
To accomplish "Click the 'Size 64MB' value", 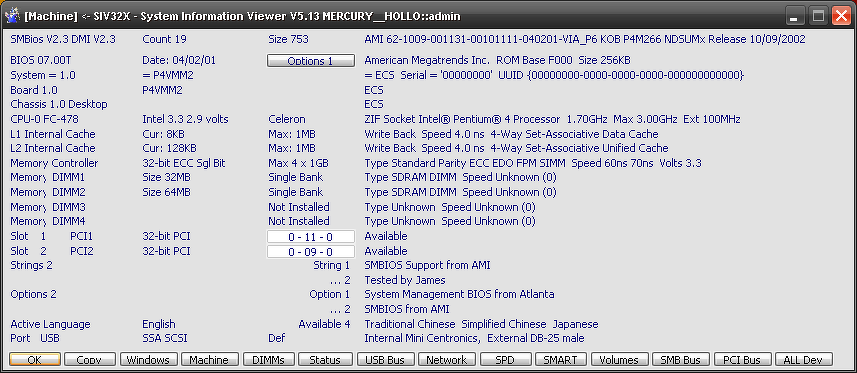I will [x=166, y=192].
